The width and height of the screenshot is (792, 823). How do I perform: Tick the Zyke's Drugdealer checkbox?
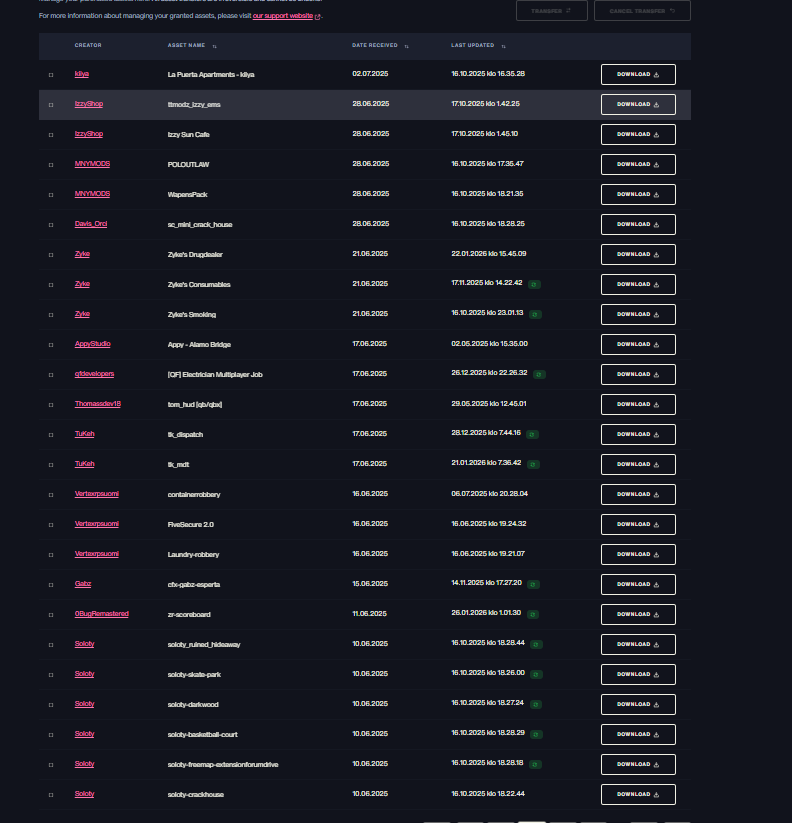pyautogui.click(x=51, y=255)
